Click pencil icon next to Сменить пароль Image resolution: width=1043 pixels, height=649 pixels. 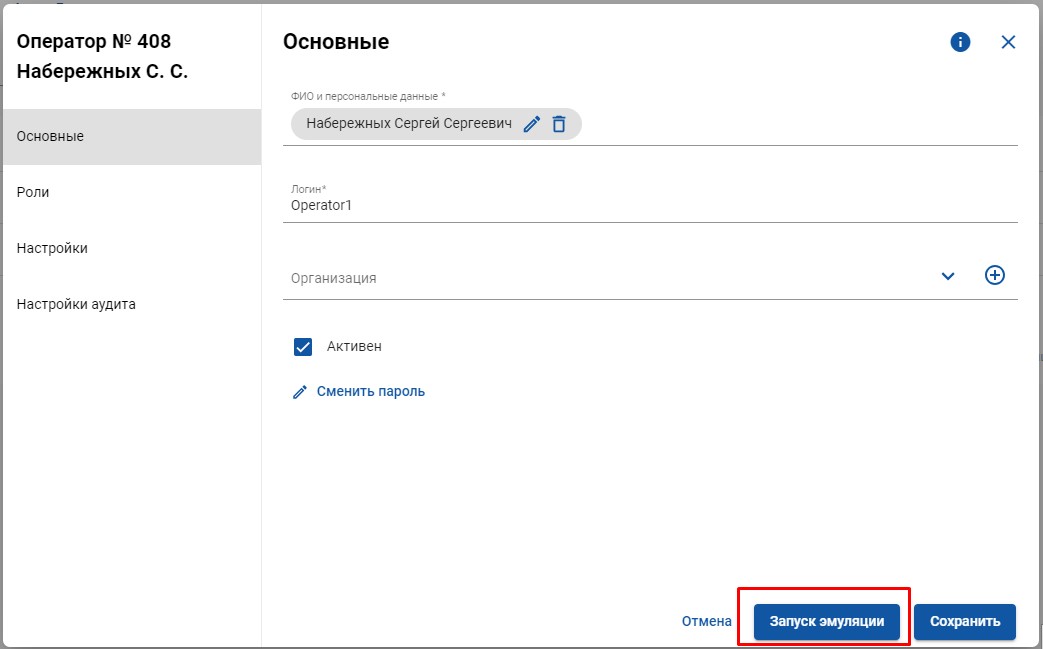click(x=300, y=392)
